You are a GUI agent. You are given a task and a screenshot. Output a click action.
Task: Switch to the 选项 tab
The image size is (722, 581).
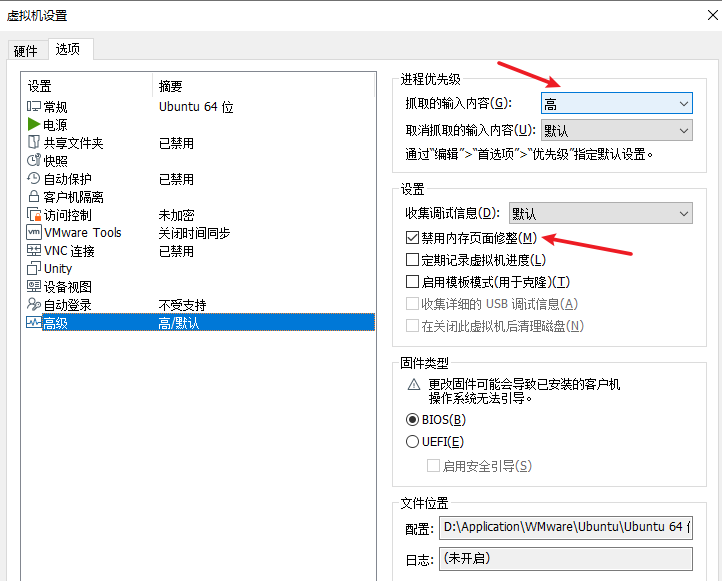[x=69, y=49]
